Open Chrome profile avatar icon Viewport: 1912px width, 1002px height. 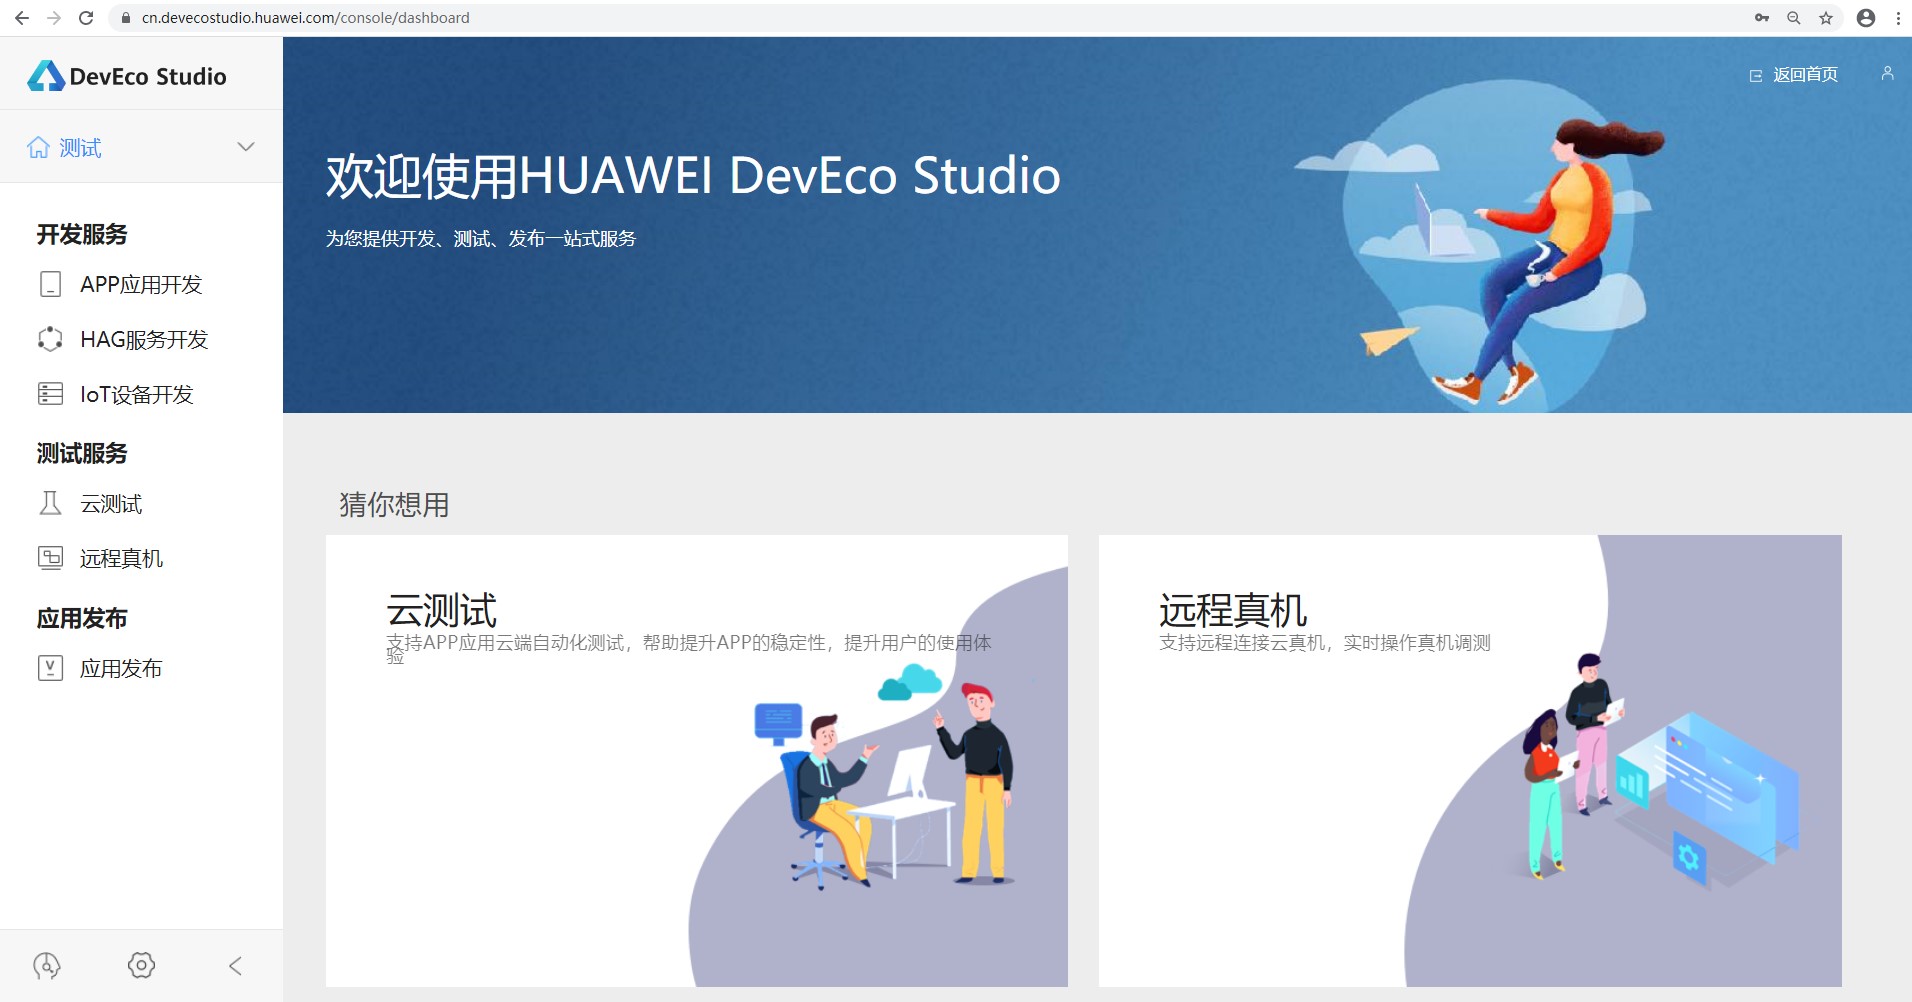pyautogui.click(x=1866, y=18)
